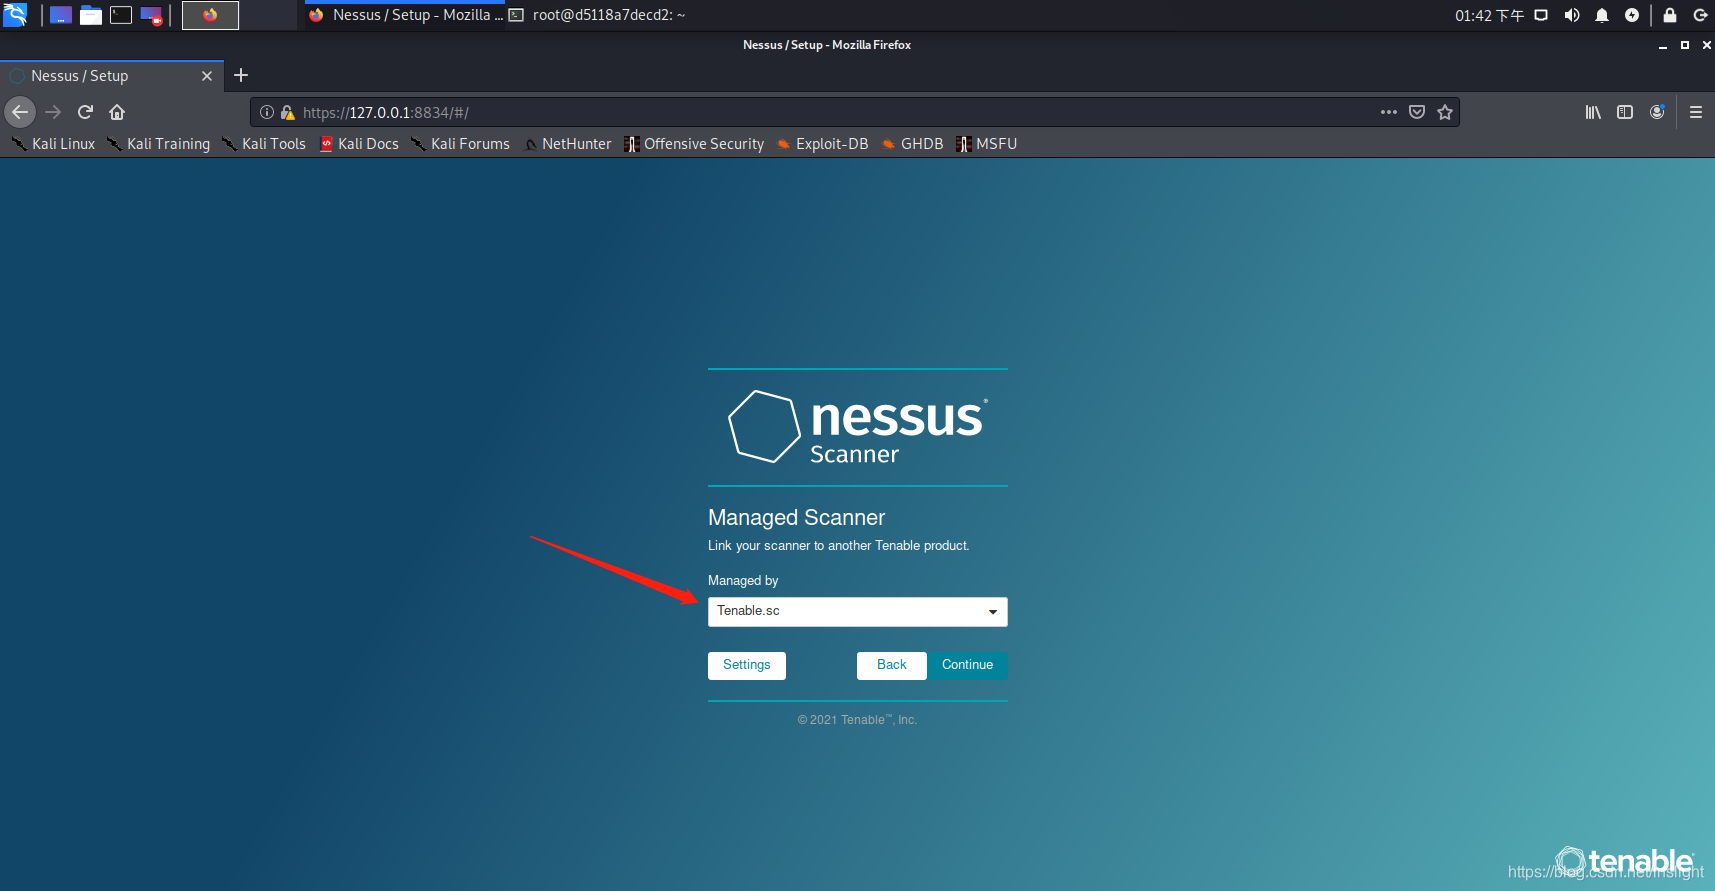This screenshot has width=1715, height=891.
Task: Open the Kali Docs bookmark
Action: click(359, 144)
